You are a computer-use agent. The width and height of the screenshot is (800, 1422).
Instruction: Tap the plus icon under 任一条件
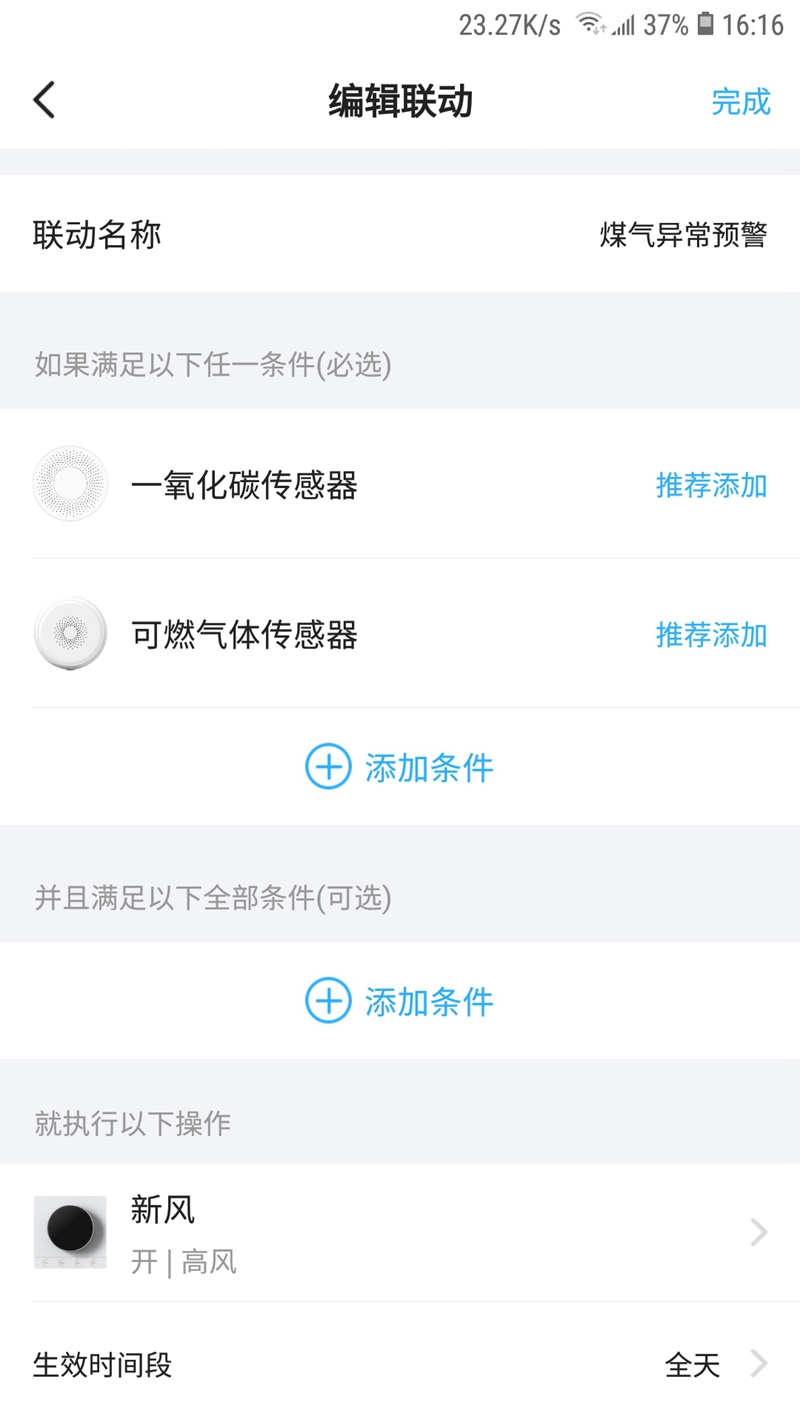point(328,767)
